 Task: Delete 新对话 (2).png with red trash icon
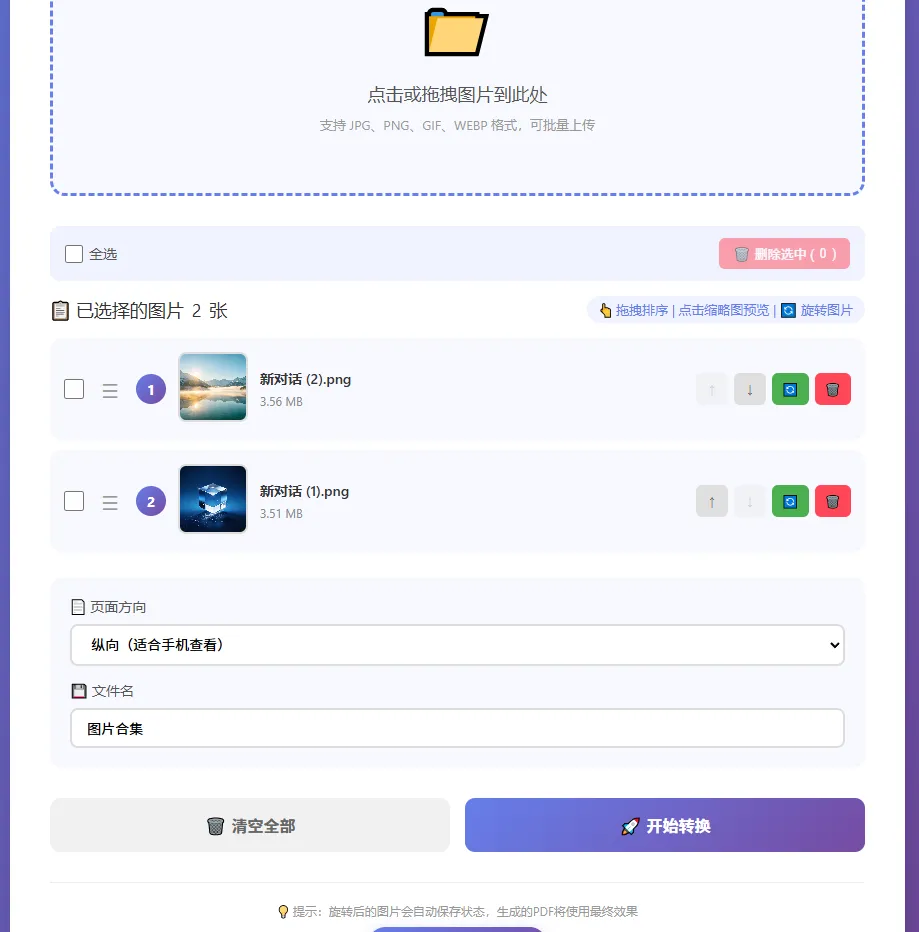coord(832,389)
